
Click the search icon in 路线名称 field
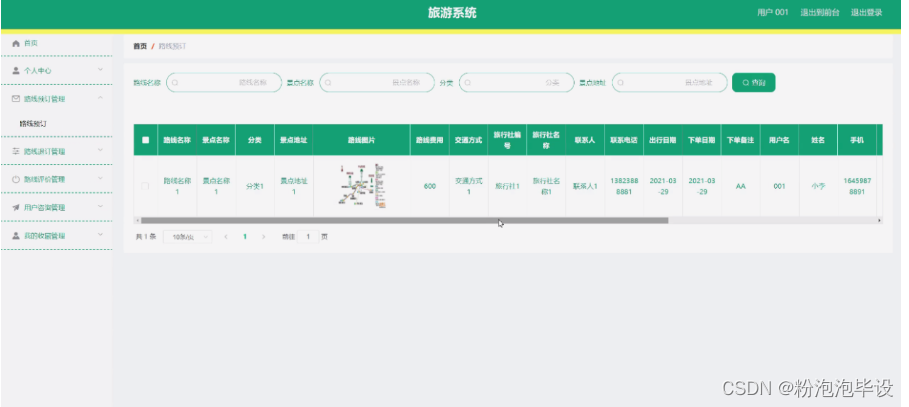175,82
